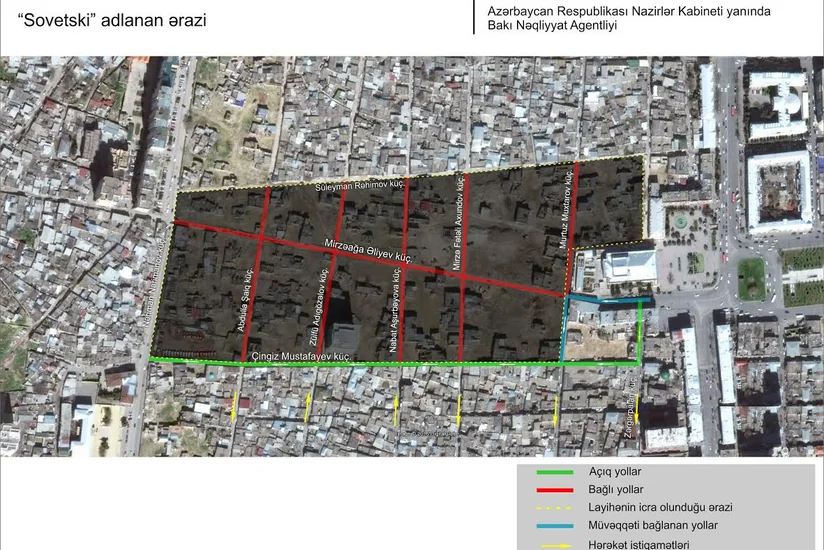Click the Mirzəağa Əliyev küç. street label

point(368,251)
